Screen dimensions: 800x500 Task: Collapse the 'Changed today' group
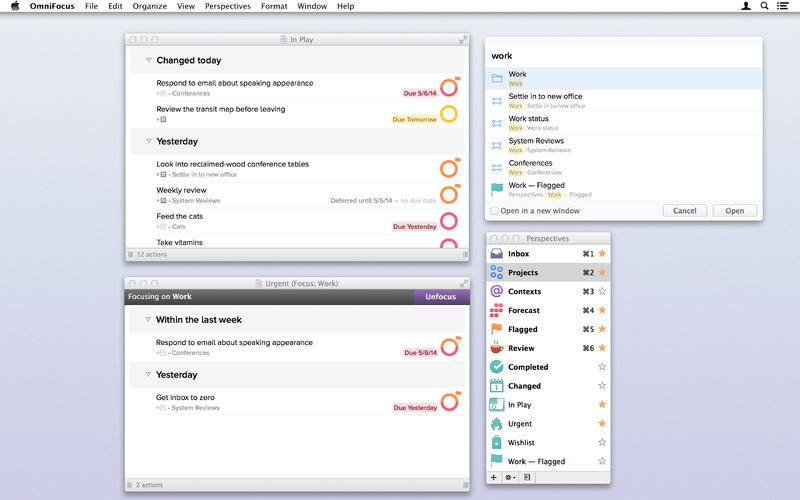coord(148,60)
